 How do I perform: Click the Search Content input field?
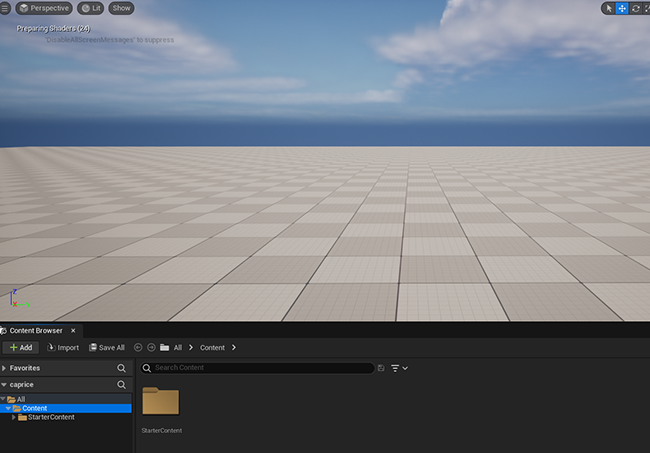(260, 368)
